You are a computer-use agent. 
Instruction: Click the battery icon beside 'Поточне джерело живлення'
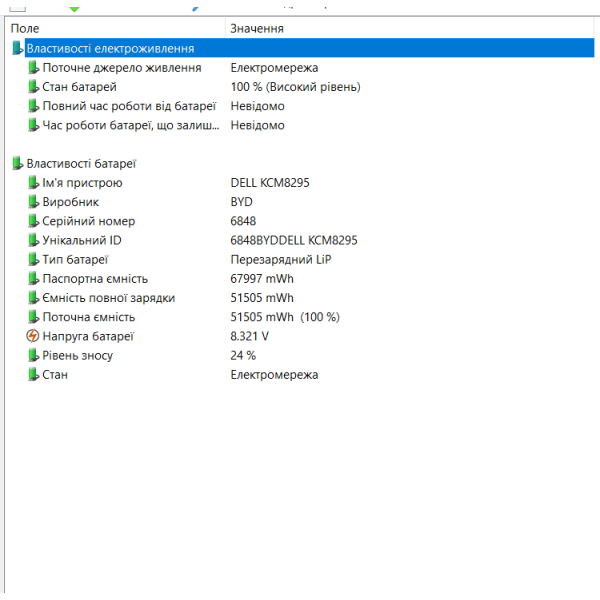tap(33, 67)
